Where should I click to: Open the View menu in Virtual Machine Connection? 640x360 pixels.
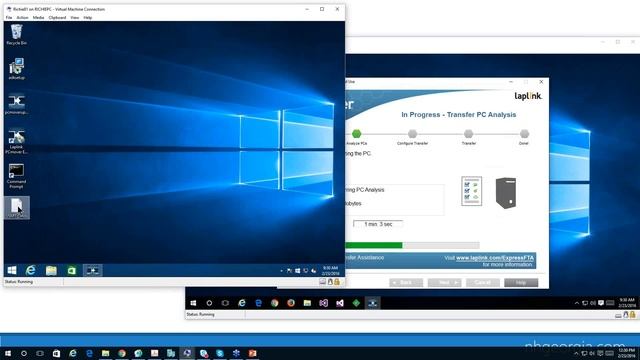[75, 18]
